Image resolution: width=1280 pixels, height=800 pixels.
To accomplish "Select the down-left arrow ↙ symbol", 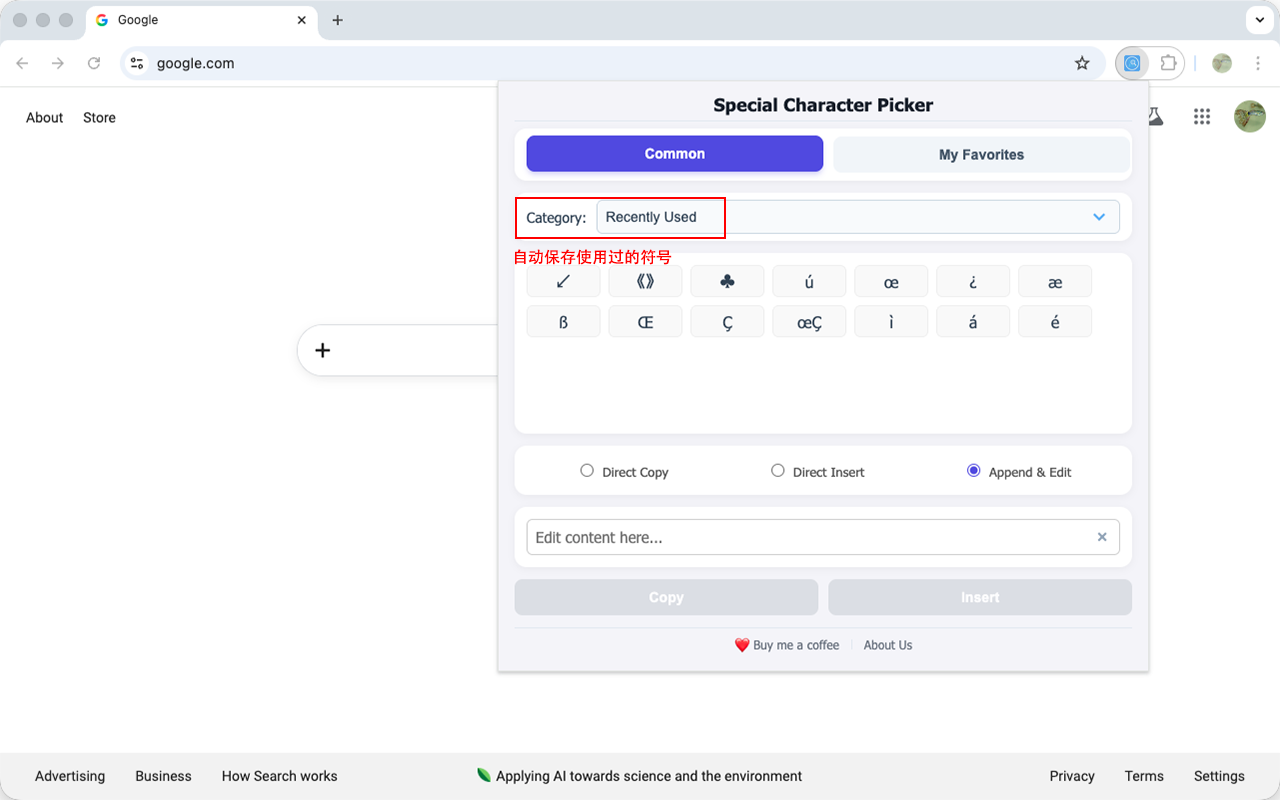I will pyautogui.click(x=563, y=282).
